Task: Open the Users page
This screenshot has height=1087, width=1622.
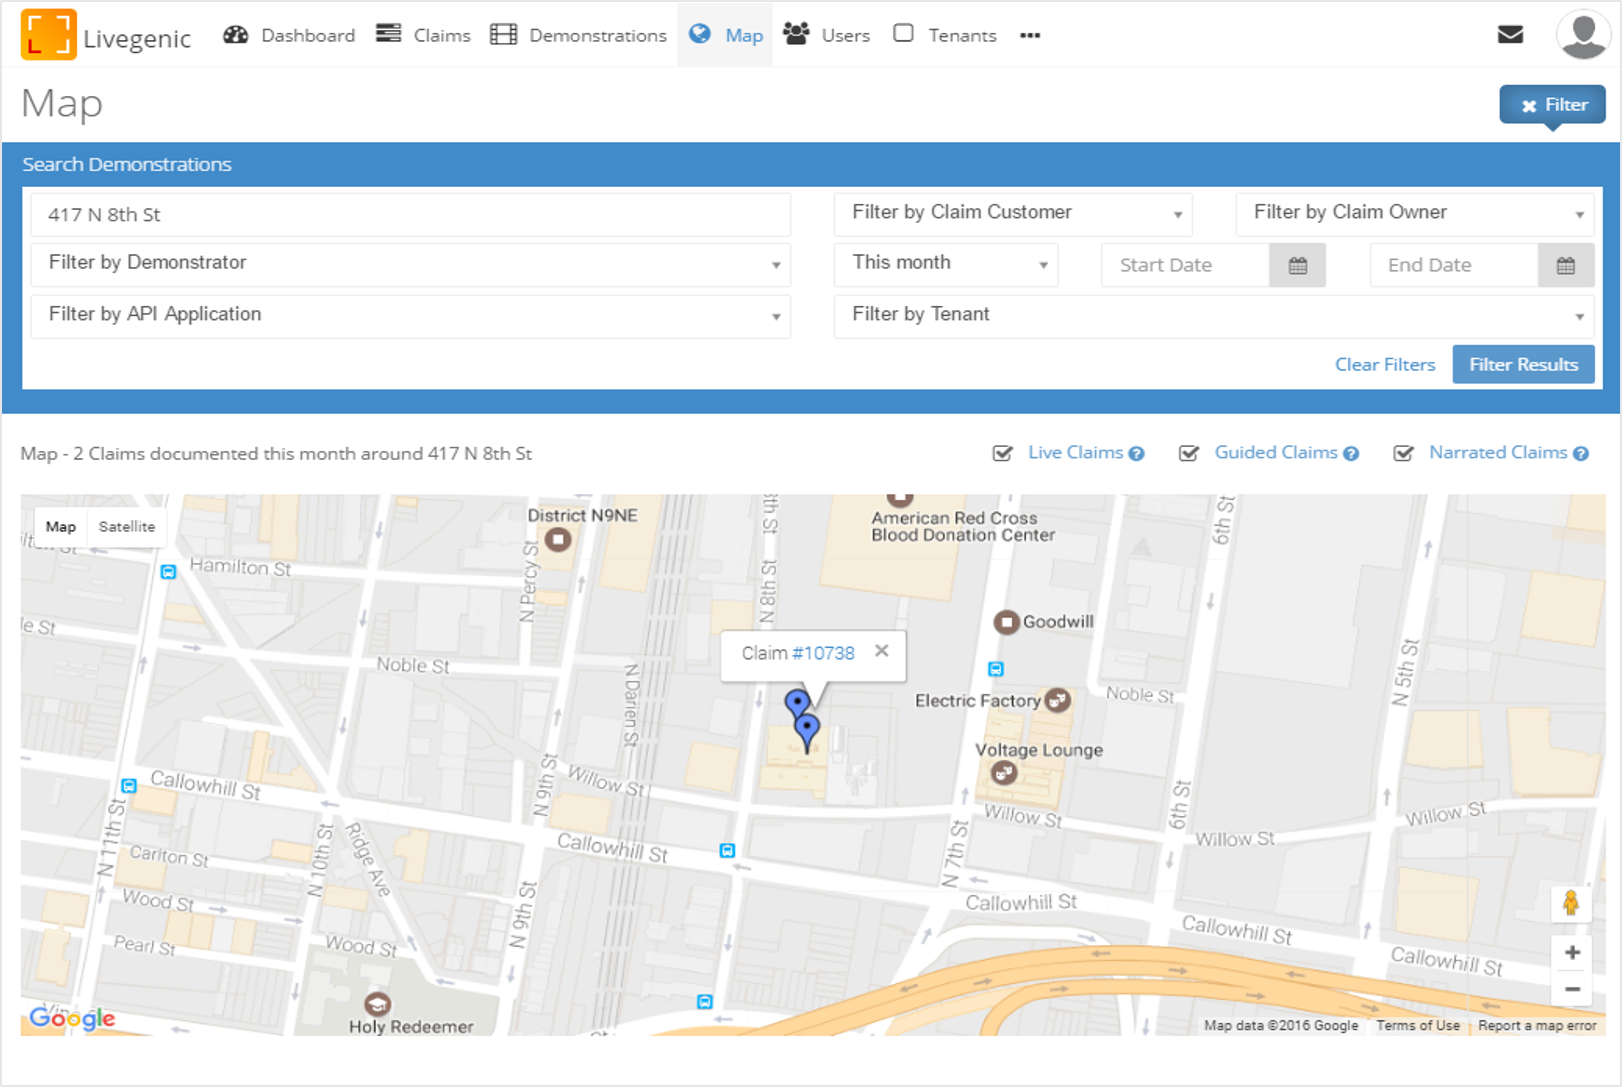Action: tap(826, 35)
